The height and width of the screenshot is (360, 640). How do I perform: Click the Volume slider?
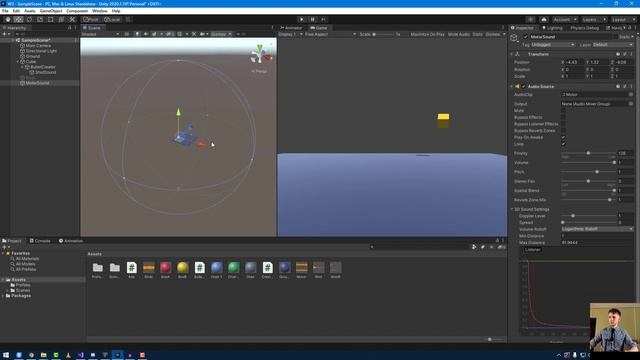(x=588, y=162)
